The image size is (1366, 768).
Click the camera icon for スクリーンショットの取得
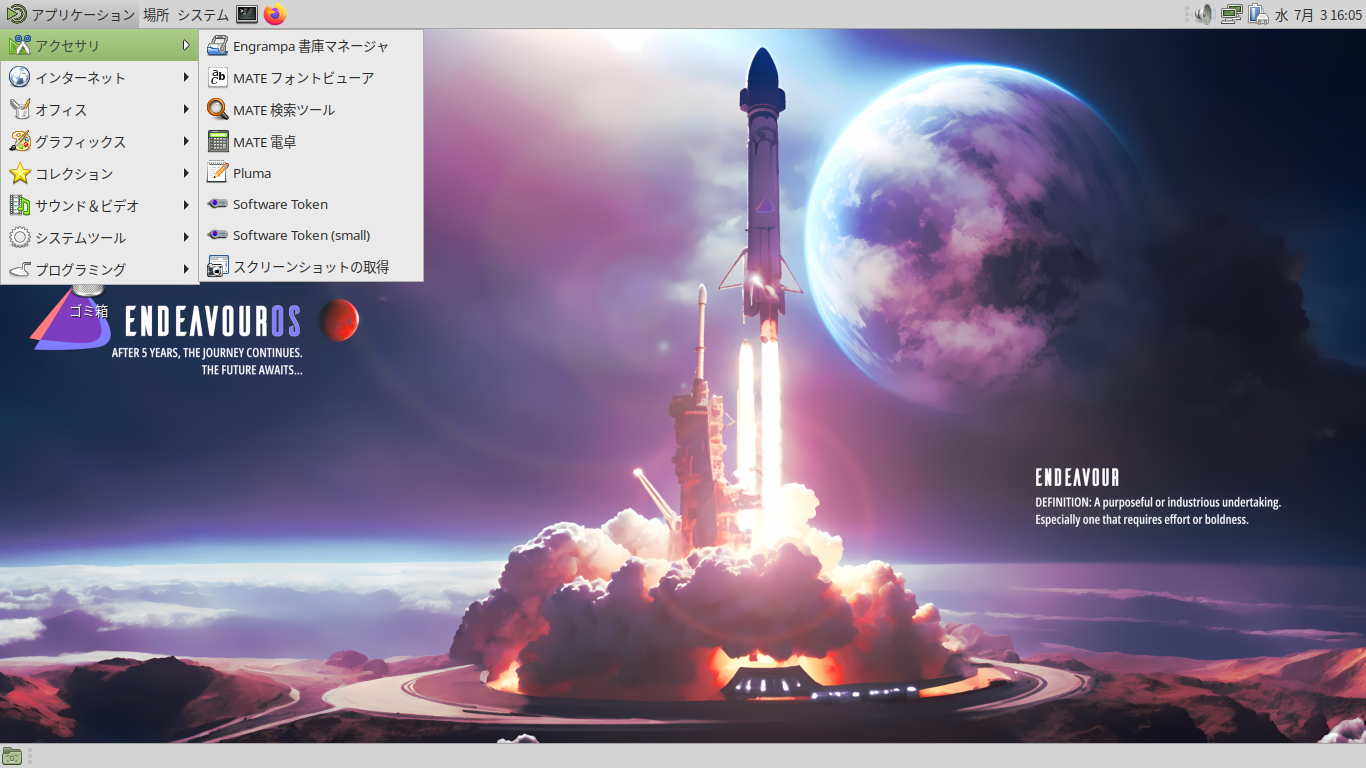[x=217, y=267]
